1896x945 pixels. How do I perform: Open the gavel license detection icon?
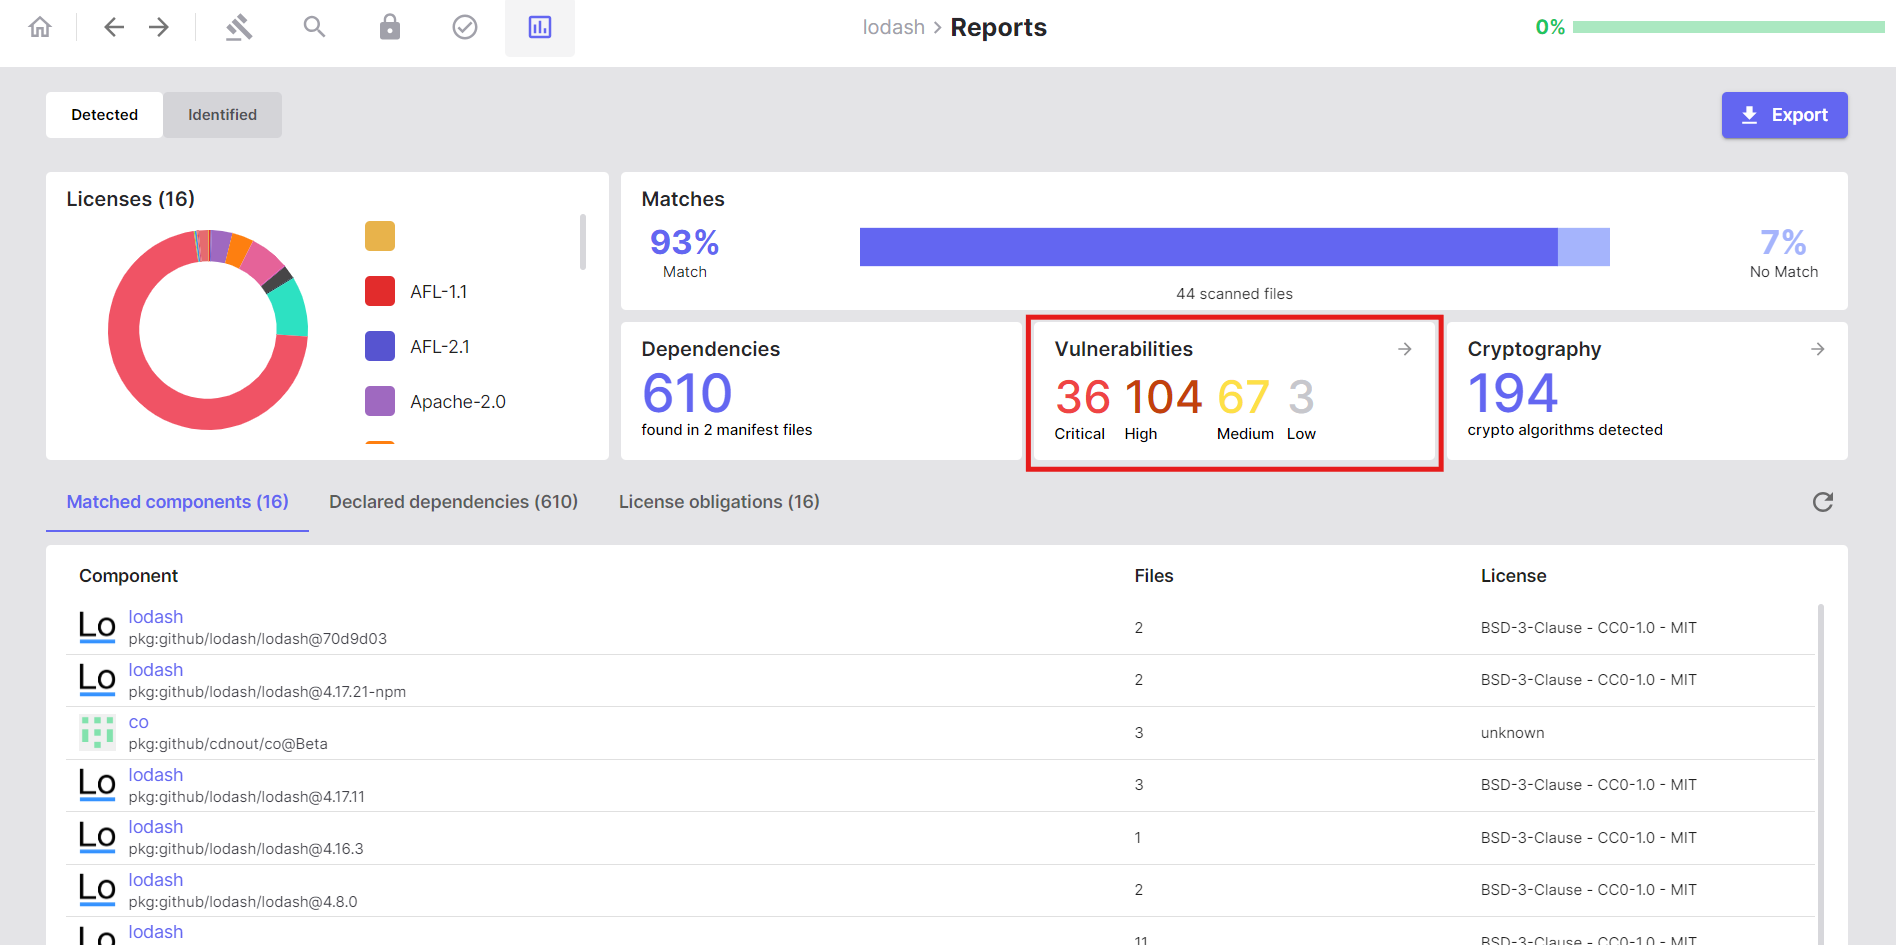pos(239,27)
